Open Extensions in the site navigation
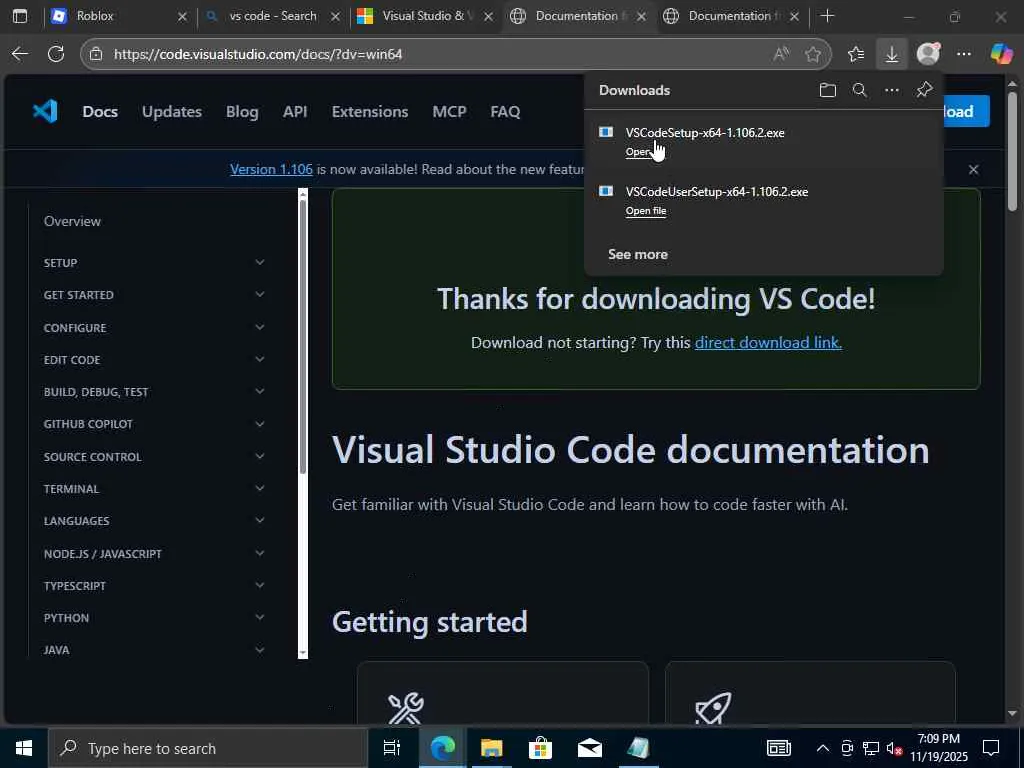This screenshot has width=1024, height=768. (370, 112)
